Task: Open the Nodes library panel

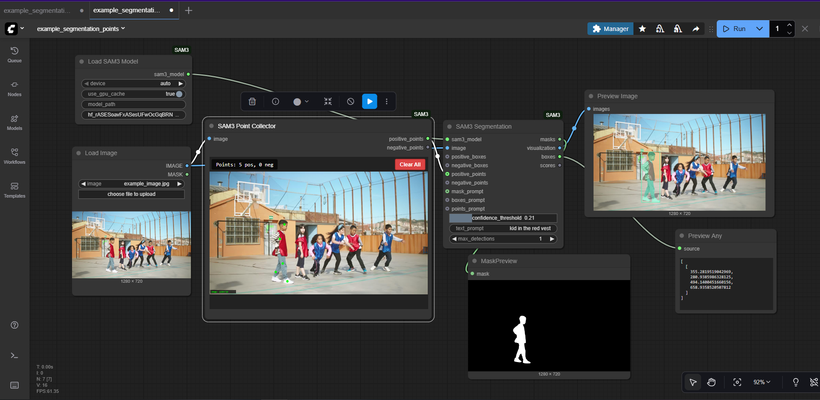Action: pos(14,88)
